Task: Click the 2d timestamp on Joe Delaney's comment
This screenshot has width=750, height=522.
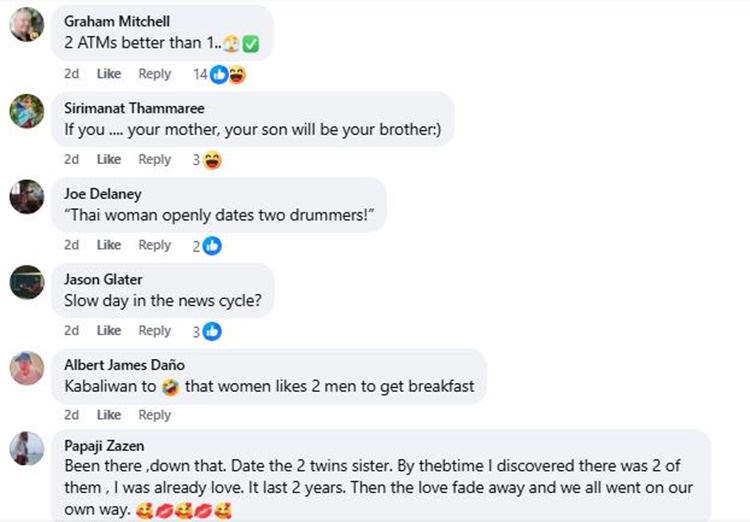Action: tap(72, 245)
